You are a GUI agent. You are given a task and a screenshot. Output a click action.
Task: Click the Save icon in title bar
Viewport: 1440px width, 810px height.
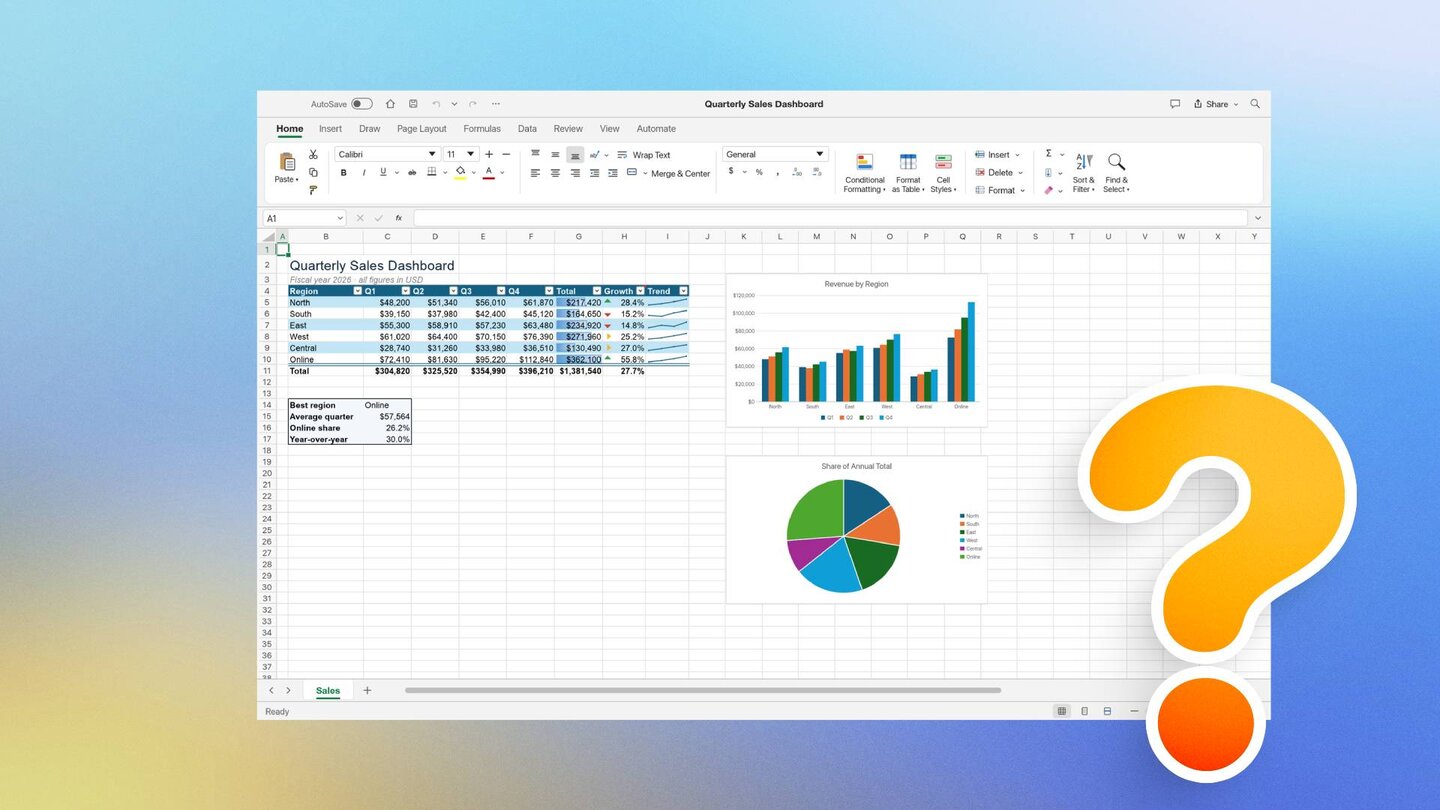point(413,104)
